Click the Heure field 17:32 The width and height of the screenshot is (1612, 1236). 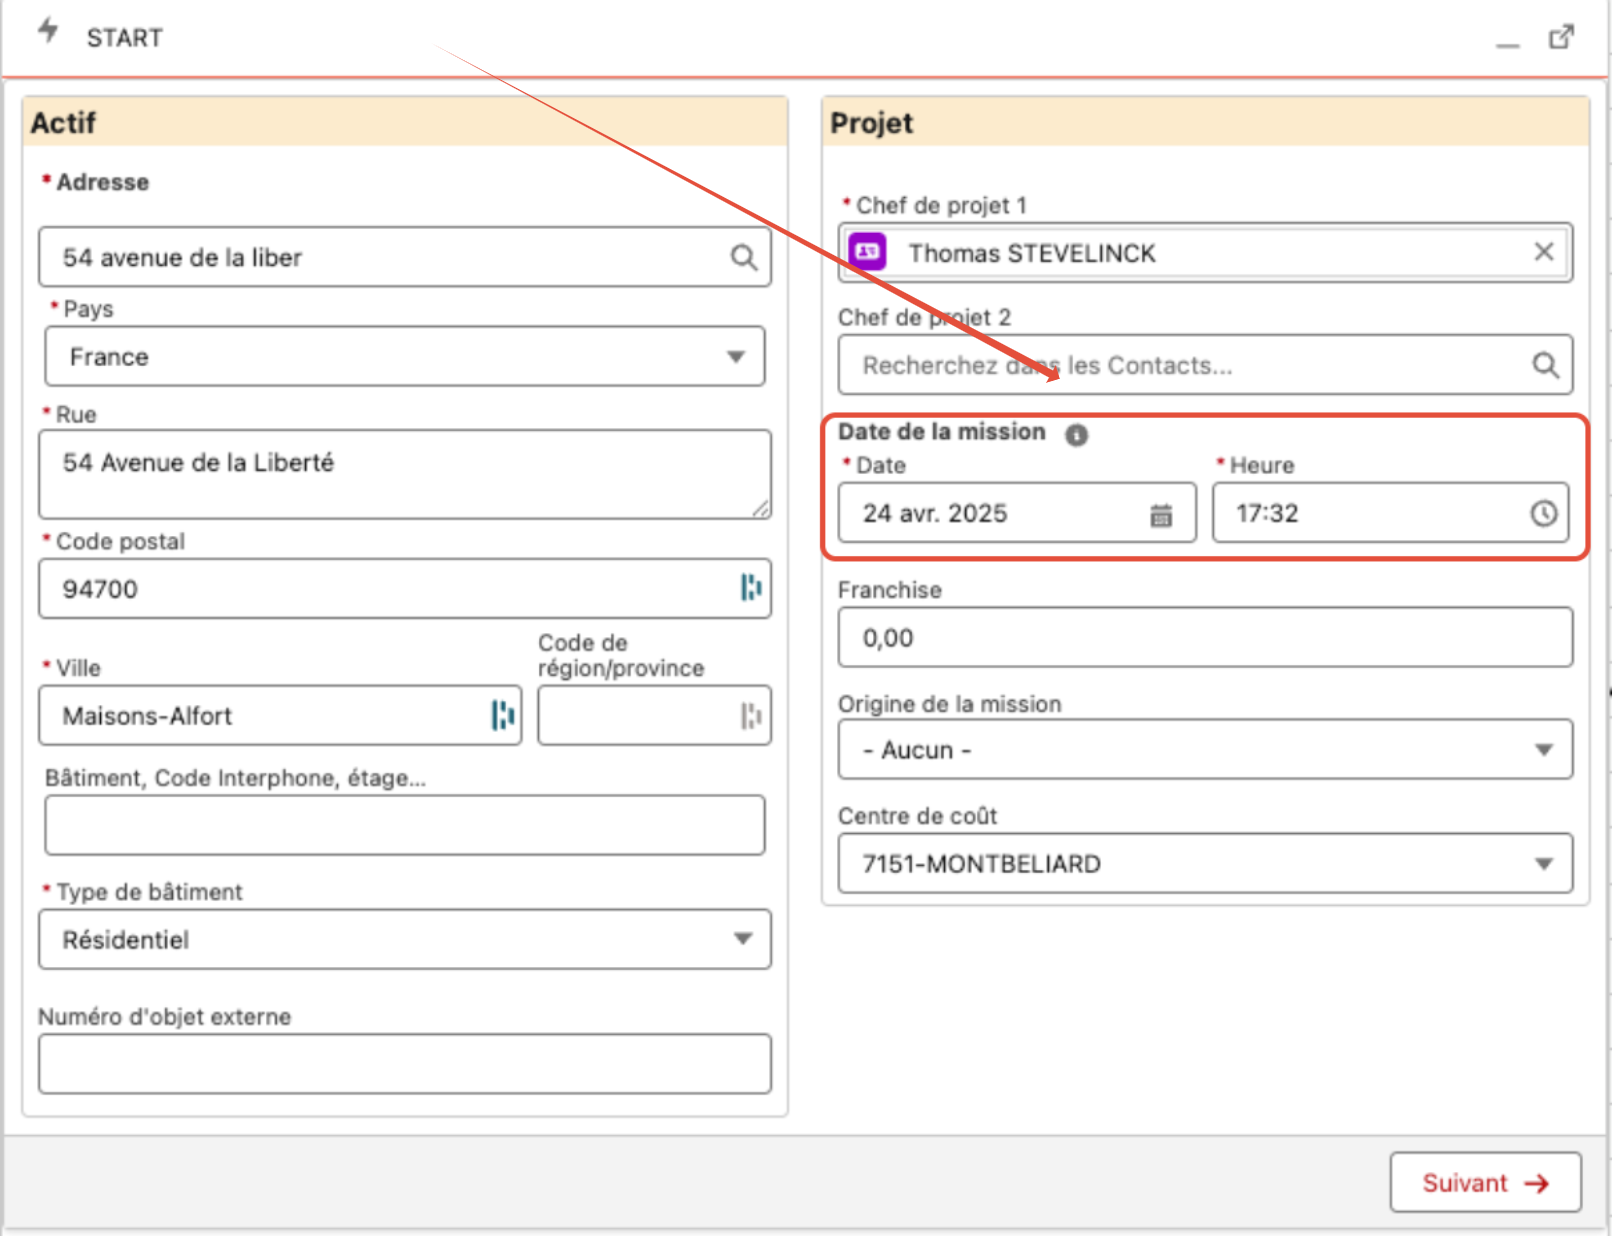1391,513
